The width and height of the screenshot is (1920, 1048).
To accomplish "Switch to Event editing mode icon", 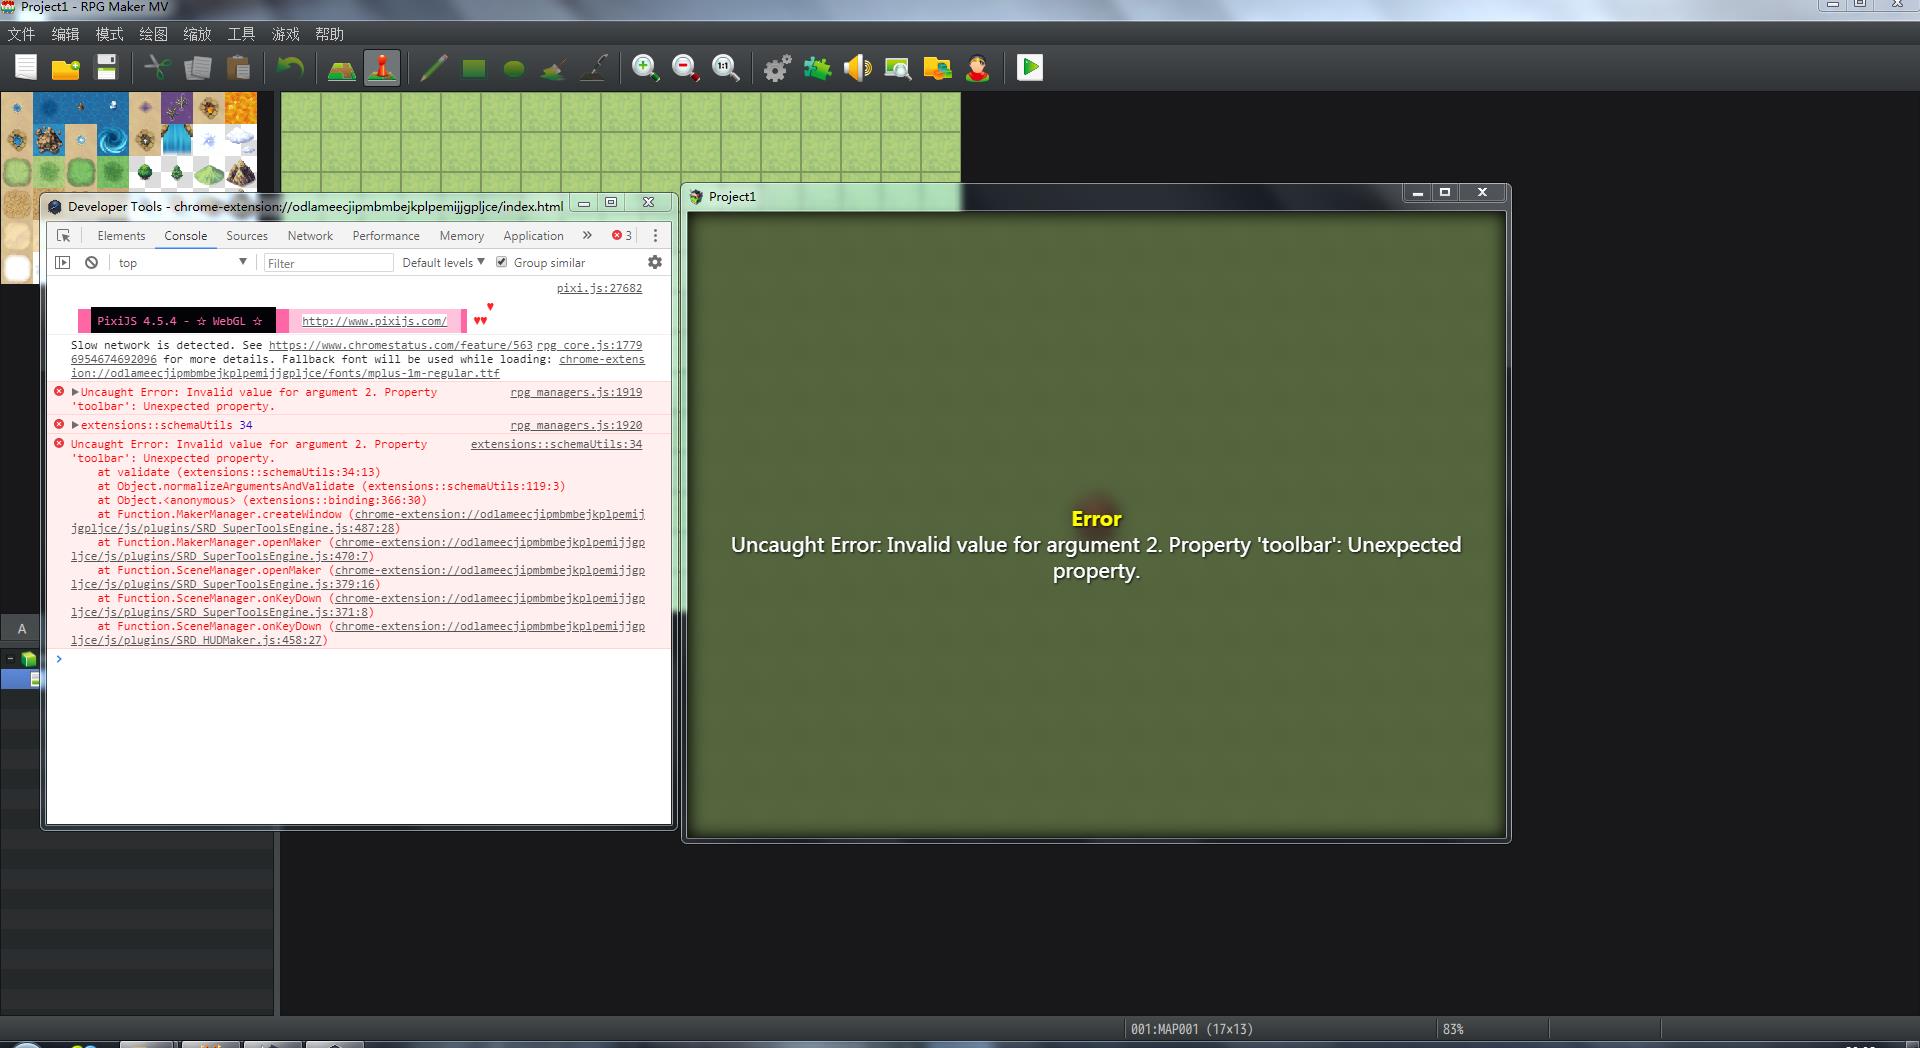I will (382, 68).
